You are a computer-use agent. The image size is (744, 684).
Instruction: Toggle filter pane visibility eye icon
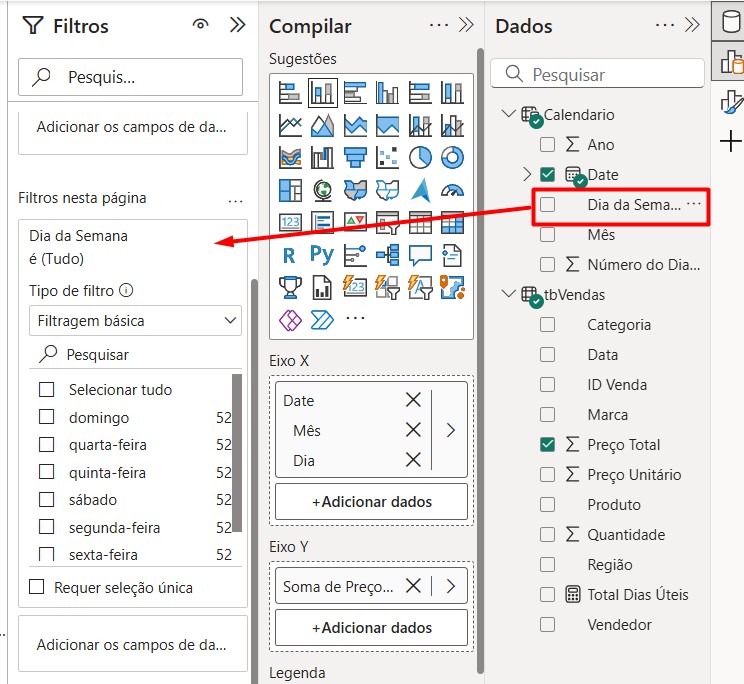[201, 24]
